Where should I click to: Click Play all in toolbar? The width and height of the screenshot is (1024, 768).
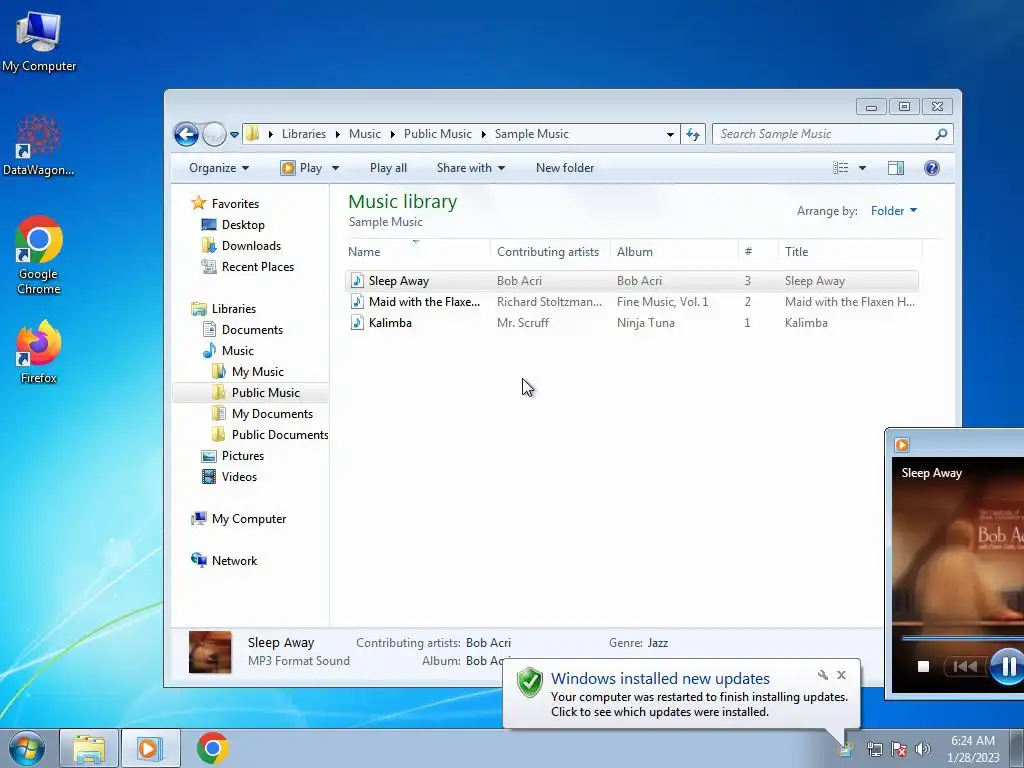point(388,168)
